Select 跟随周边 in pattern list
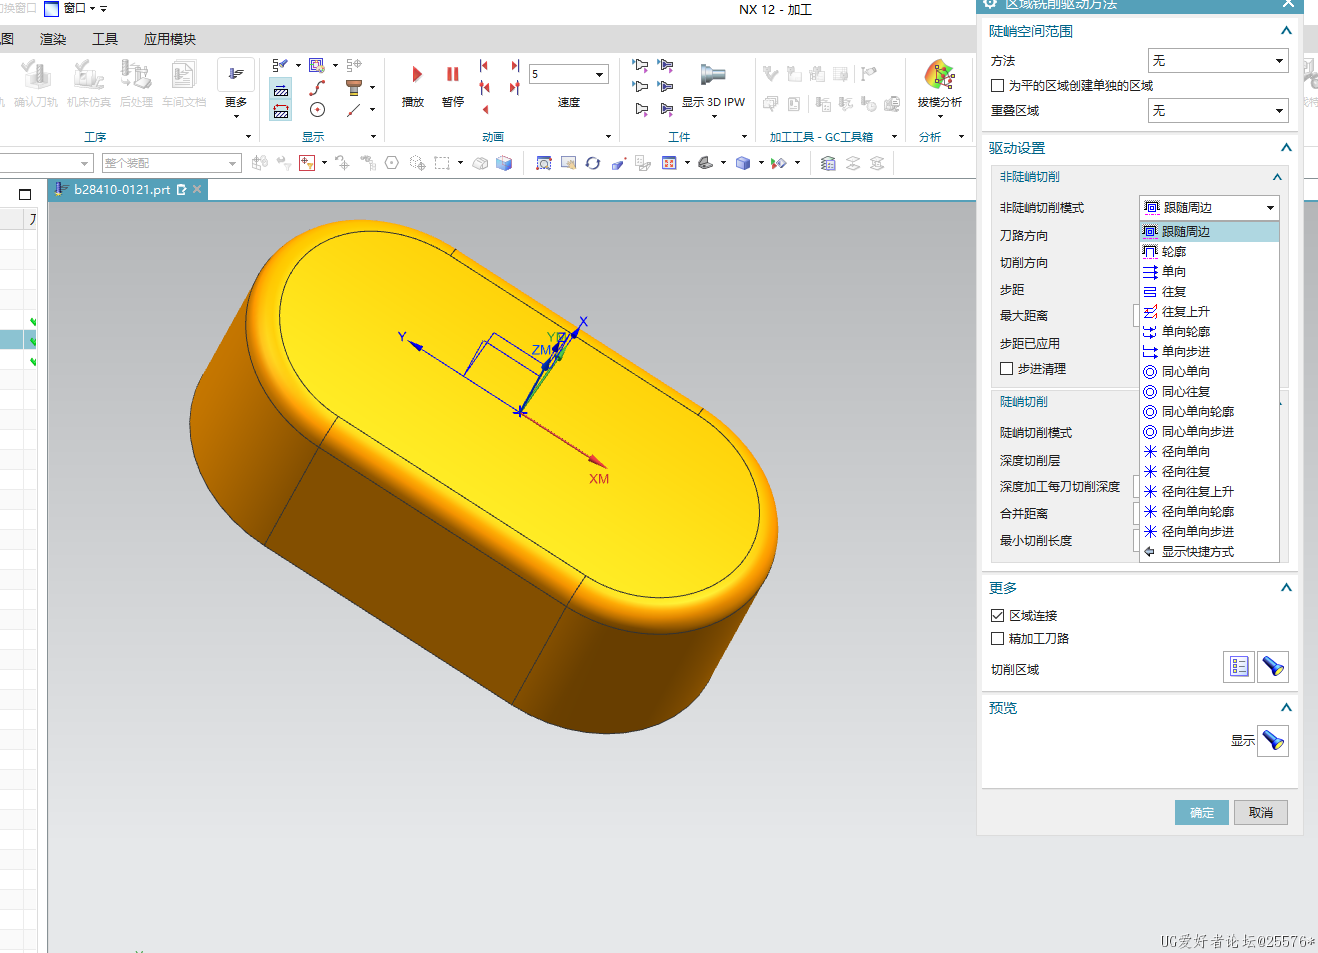This screenshot has width=1318, height=953. coord(1209,232)
